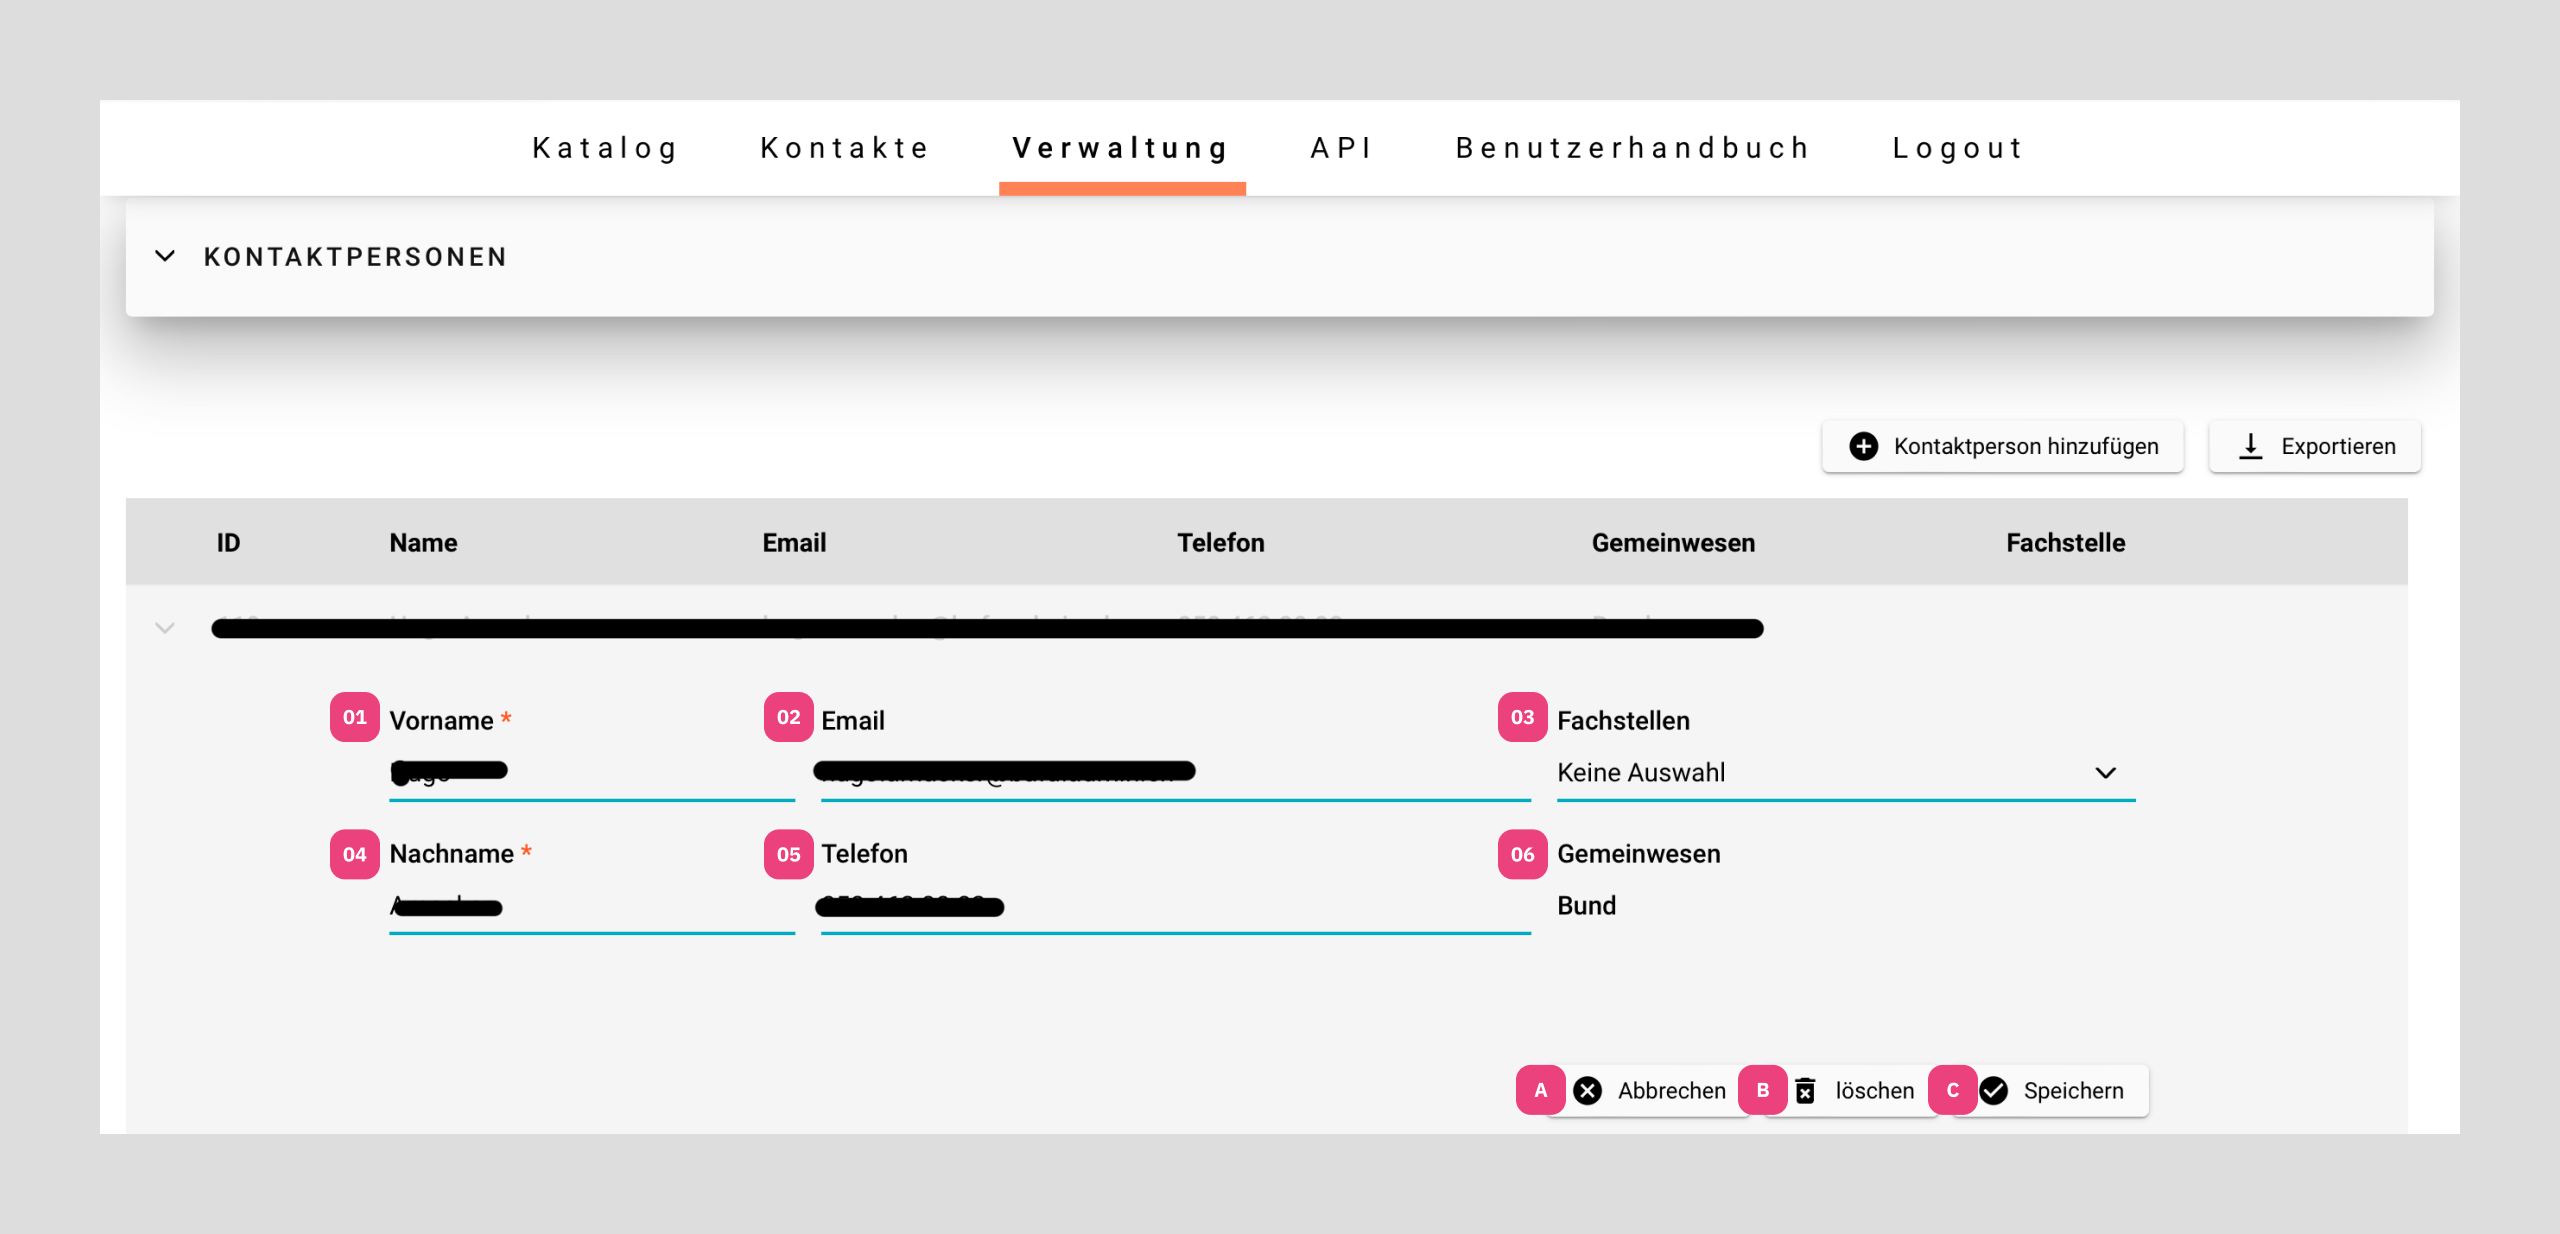Viewport: 2560px width, 1234px height.
Task: Click the download arrow icon beside Exportieren
Action: coord(2250,446)
